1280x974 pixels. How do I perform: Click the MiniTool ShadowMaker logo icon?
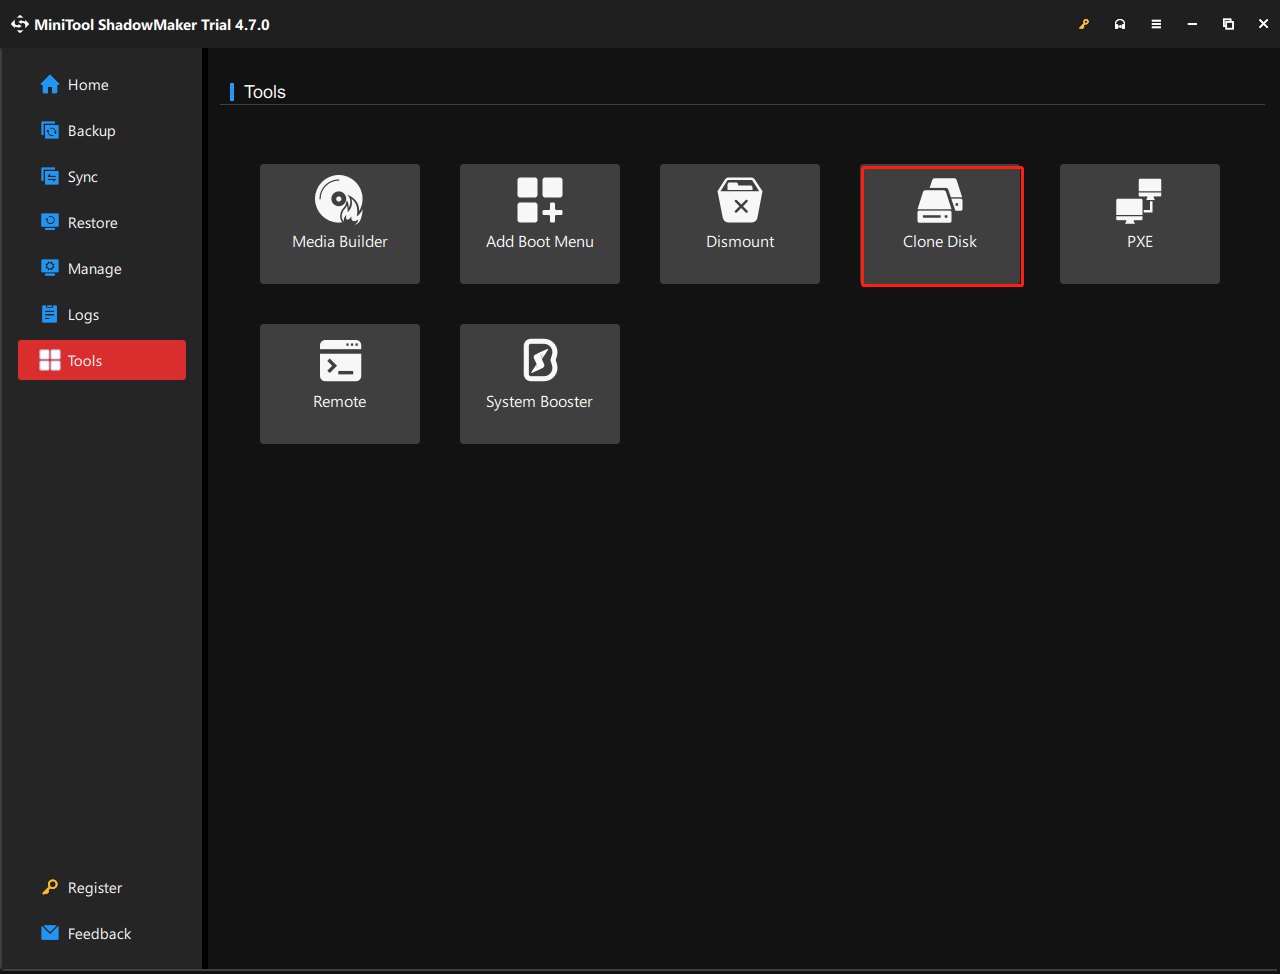point(19,24)
